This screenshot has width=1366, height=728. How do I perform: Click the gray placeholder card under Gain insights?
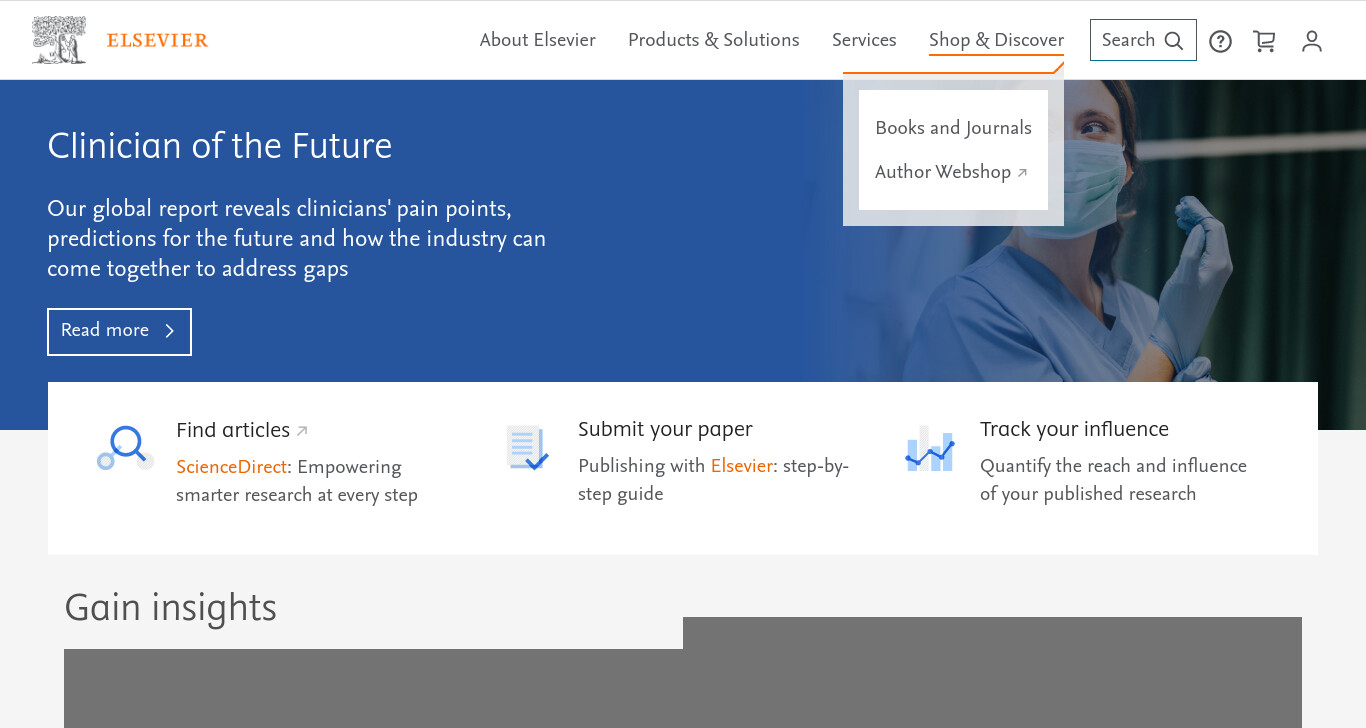point(373,688)
